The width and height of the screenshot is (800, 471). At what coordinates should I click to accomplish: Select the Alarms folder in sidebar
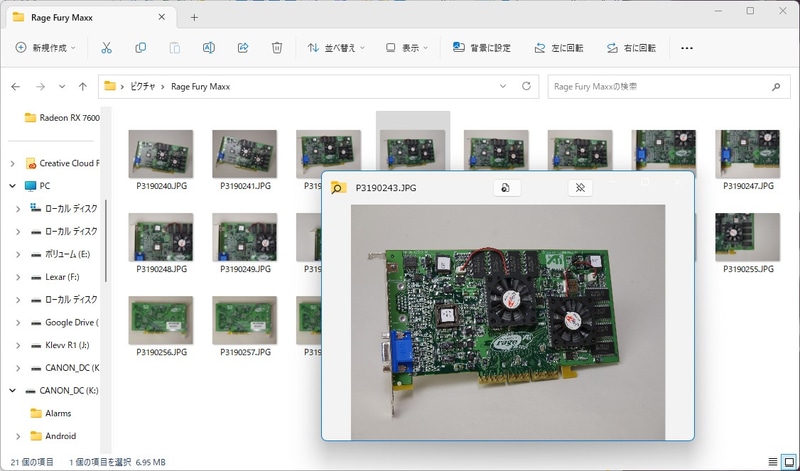pyautogui.click(x=51, y=413)
